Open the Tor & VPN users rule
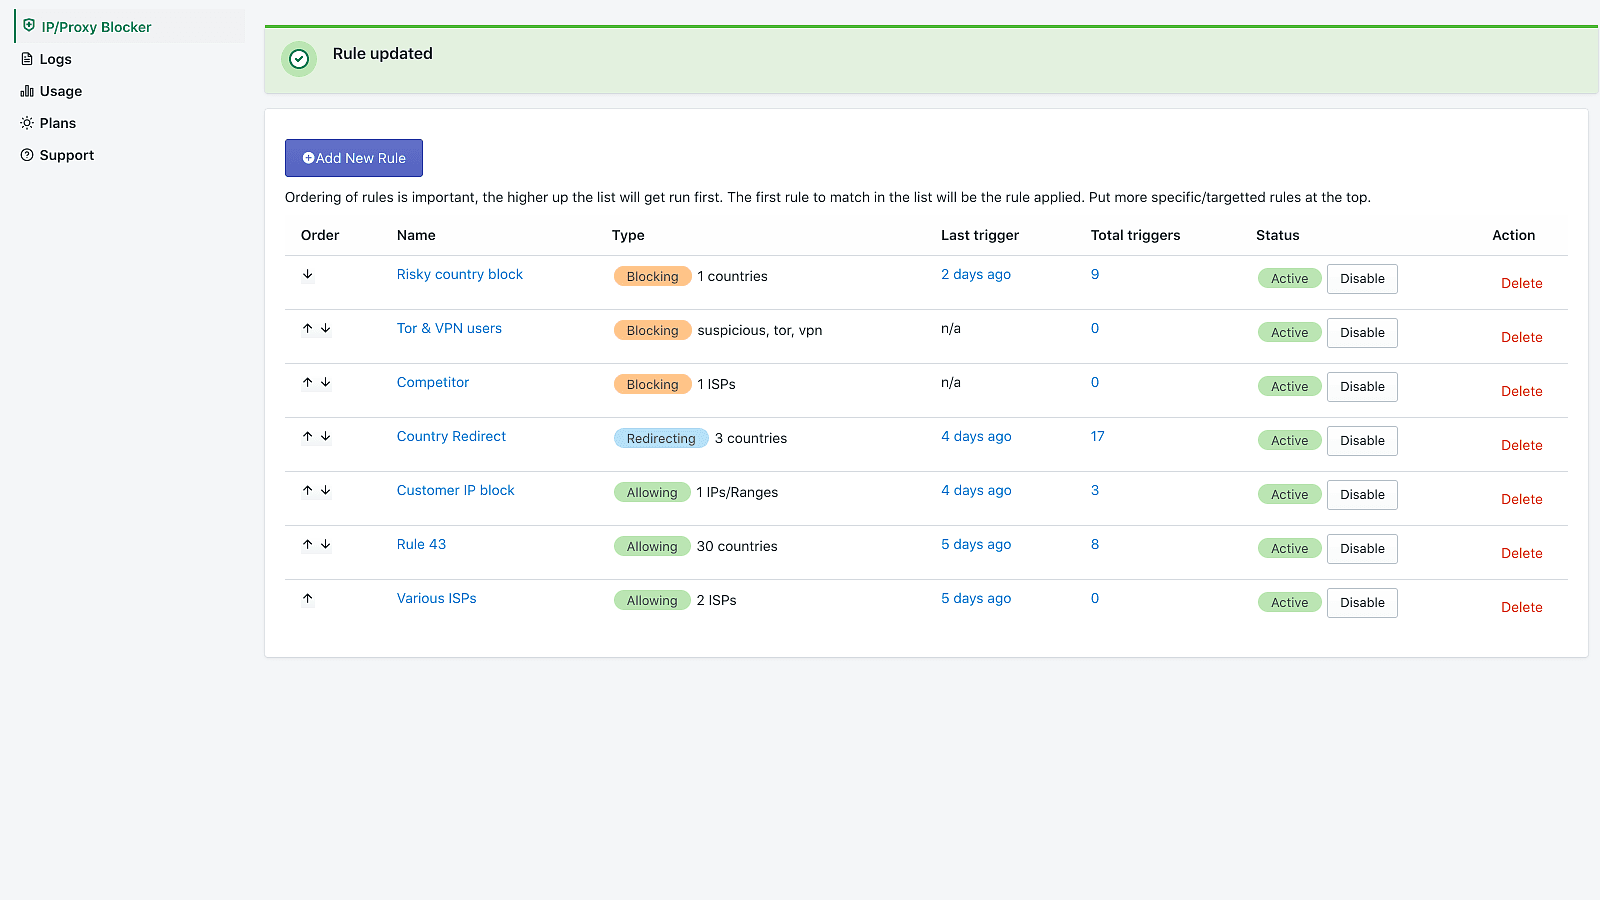 pyautogui.click(x=449, y=329)
